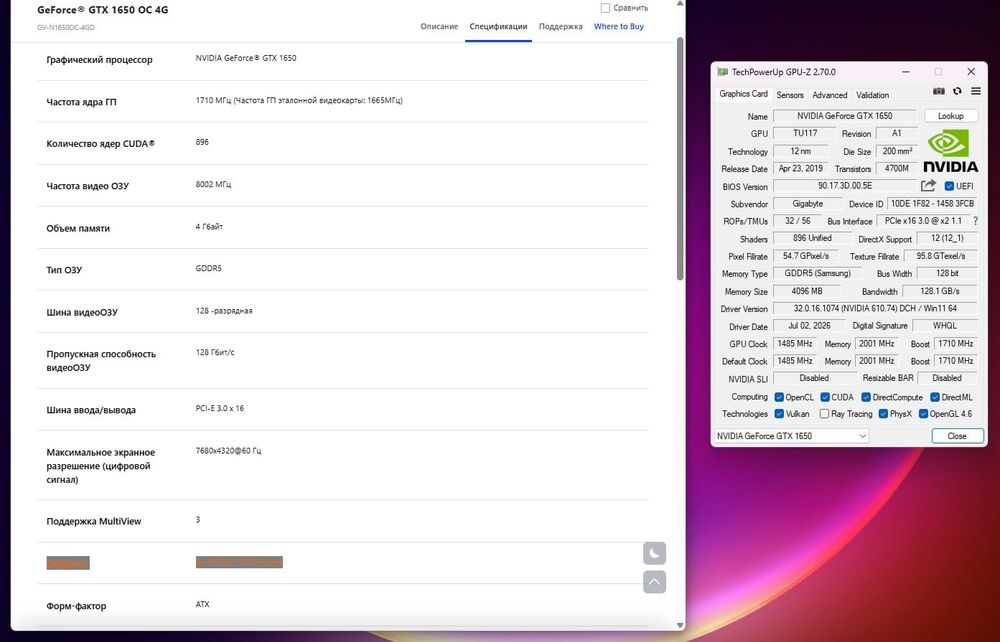1000x642 pixels.
Task: Toggle the DirectML checkbox
Action: click(x=934, y=397)
